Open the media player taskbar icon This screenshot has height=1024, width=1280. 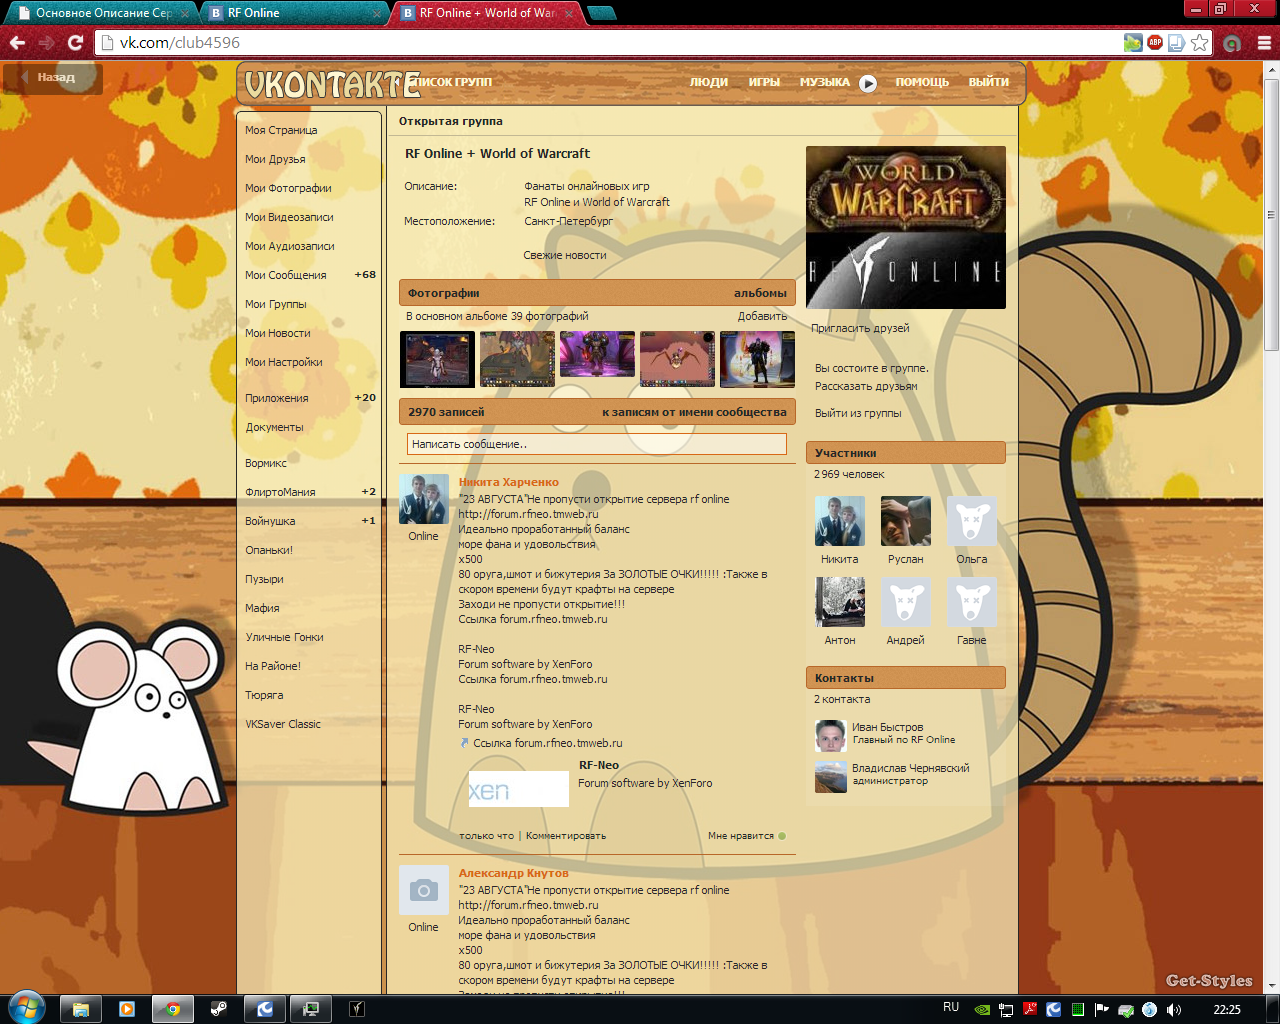(x=127, y=1009)
